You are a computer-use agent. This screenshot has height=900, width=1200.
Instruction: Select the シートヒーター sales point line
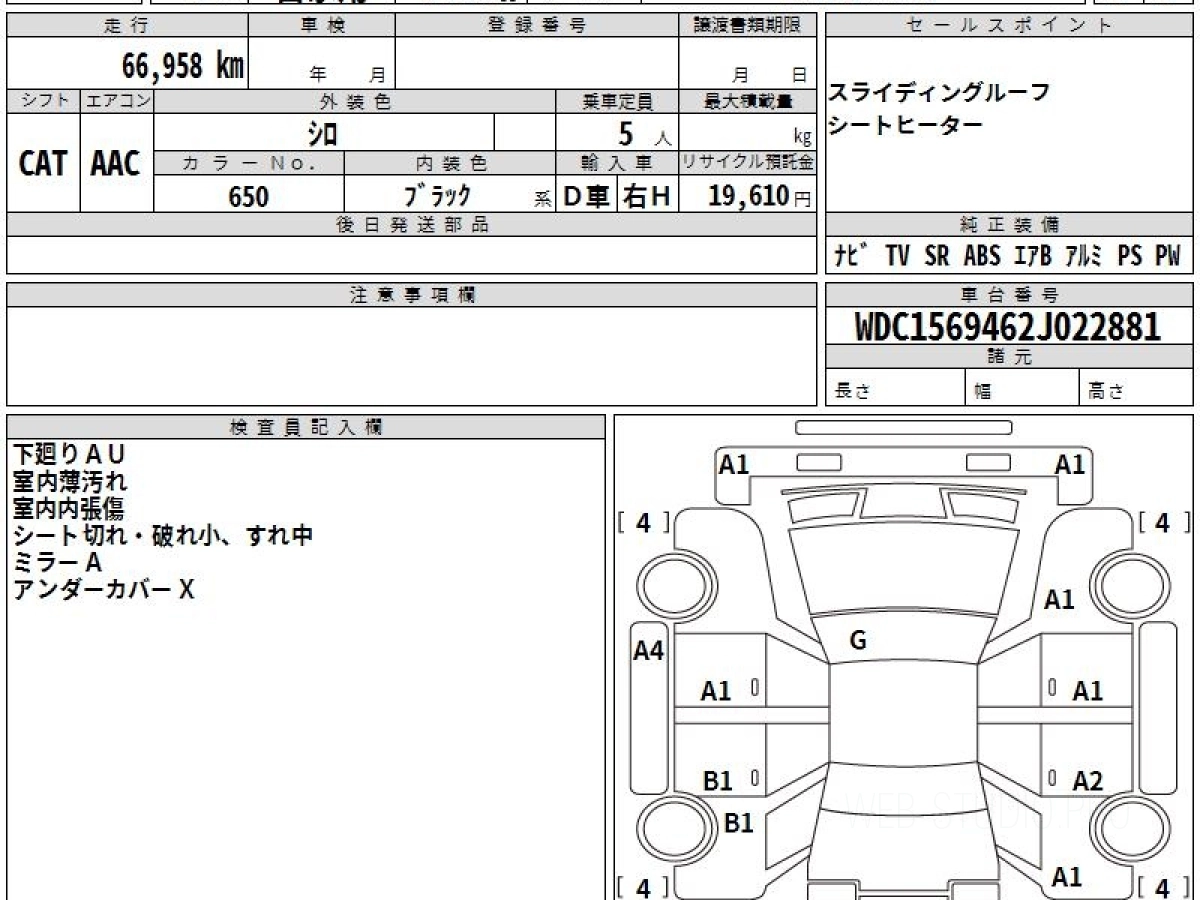point(905,124)
